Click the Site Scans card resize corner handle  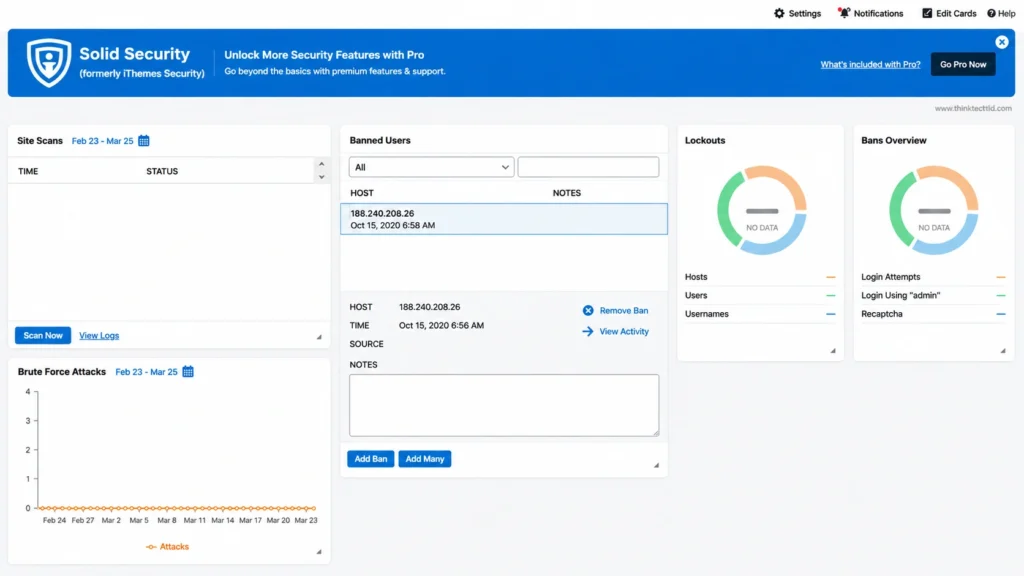[x=319, y=337]
